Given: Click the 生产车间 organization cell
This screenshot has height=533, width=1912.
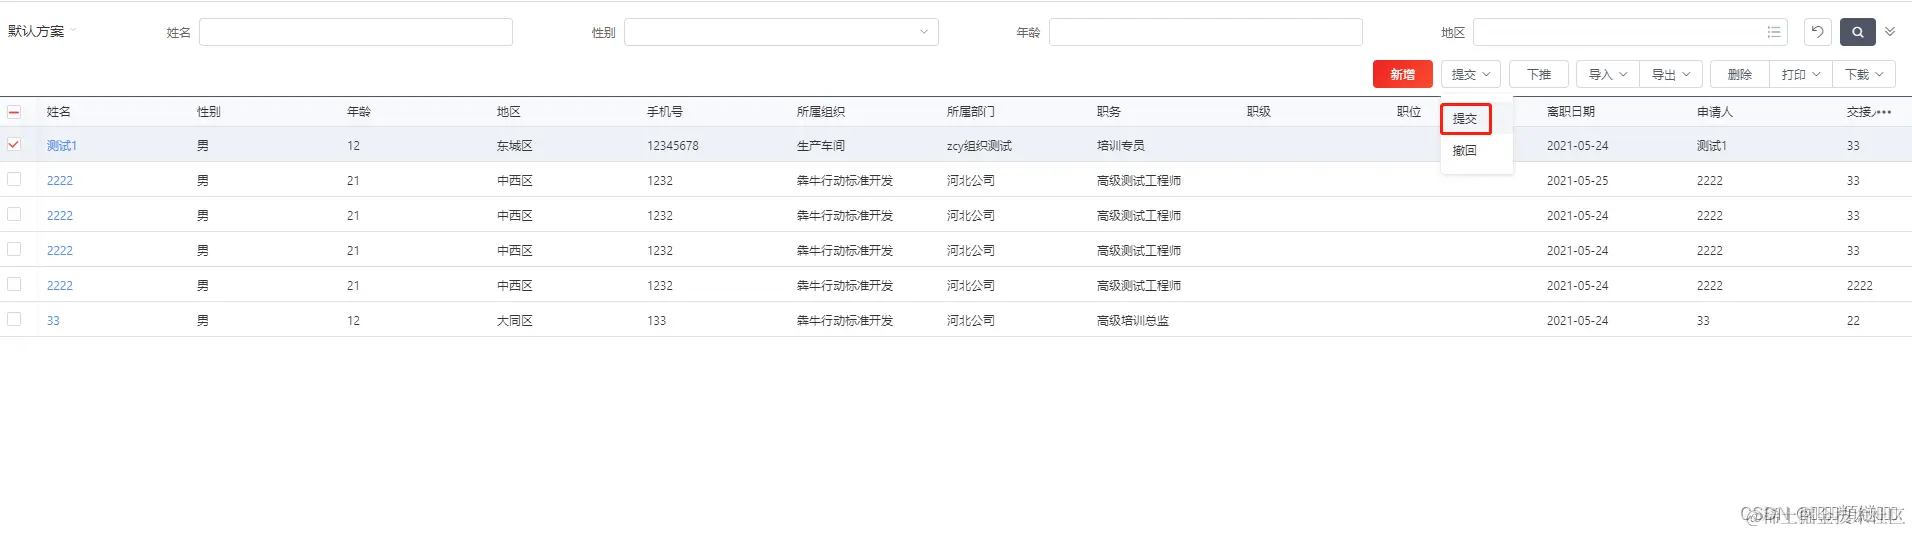Looking at the screenshot, I should pos(821,146).
